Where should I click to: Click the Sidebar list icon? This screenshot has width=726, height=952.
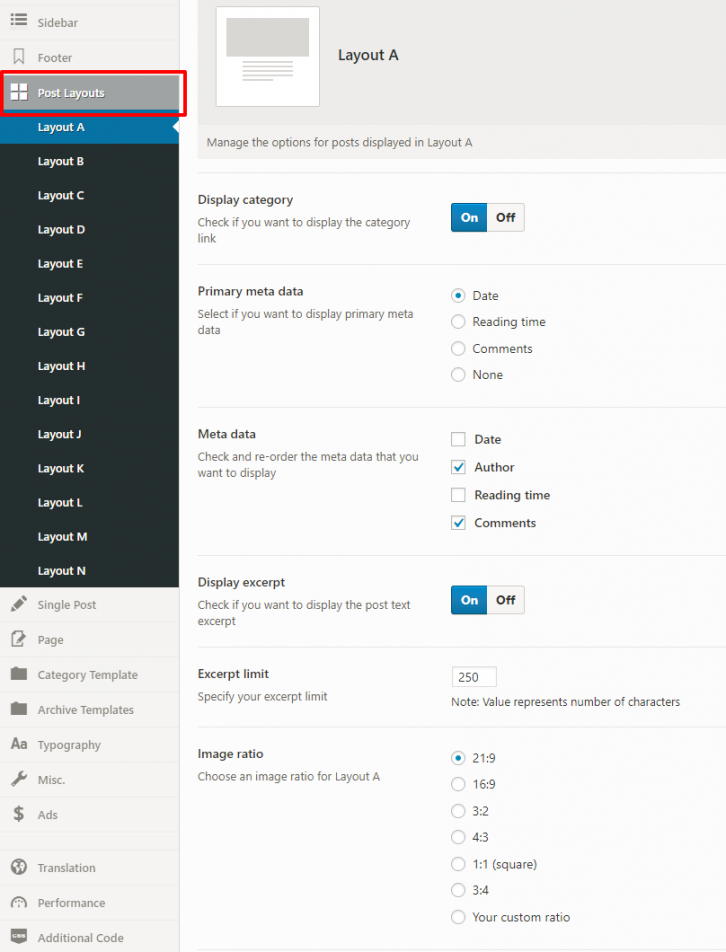point(19,21)
